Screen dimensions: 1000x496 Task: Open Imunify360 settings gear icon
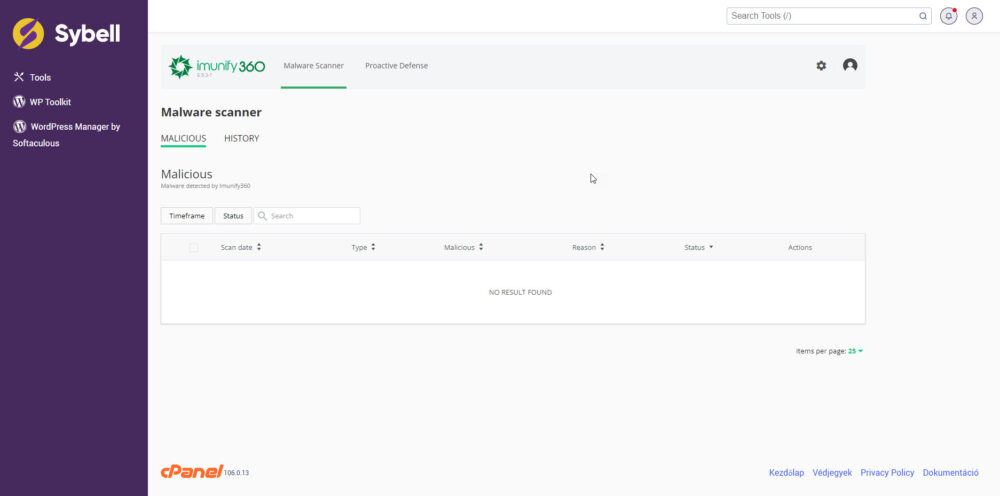[x=821, y=66]
